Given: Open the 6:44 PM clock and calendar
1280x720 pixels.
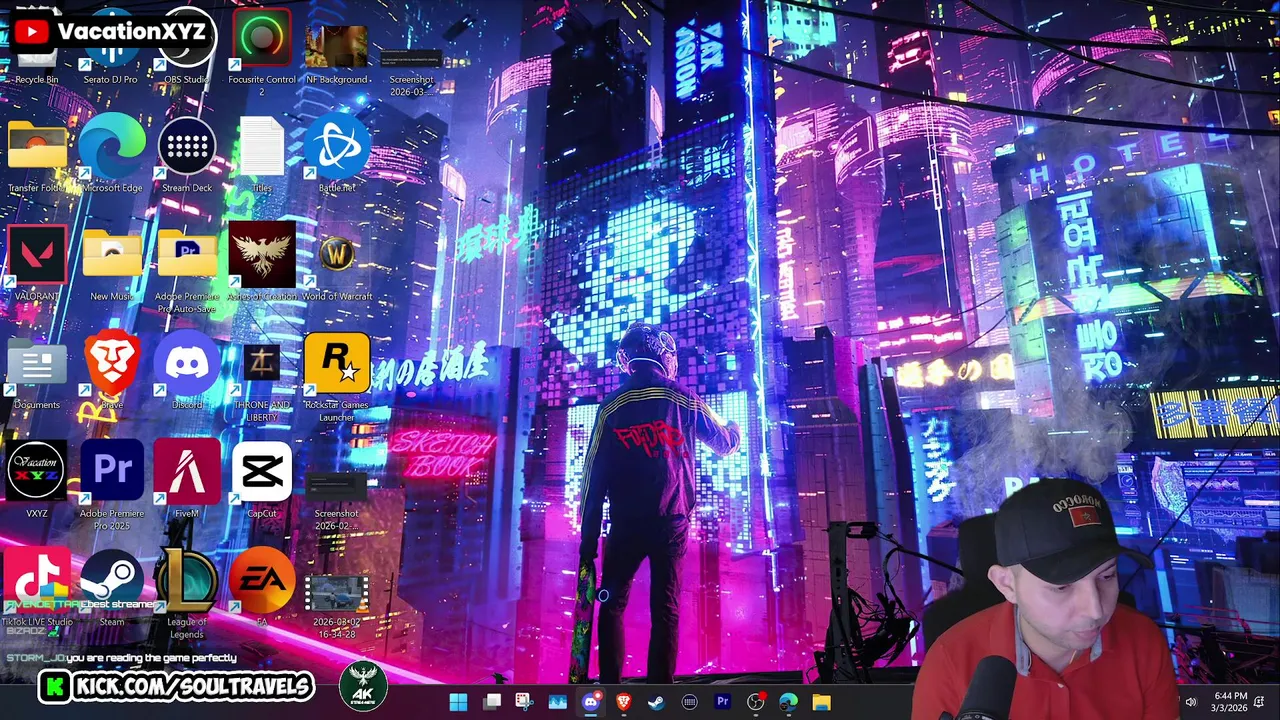Looking at the screenshot, I should click(x=1230, y=702).
